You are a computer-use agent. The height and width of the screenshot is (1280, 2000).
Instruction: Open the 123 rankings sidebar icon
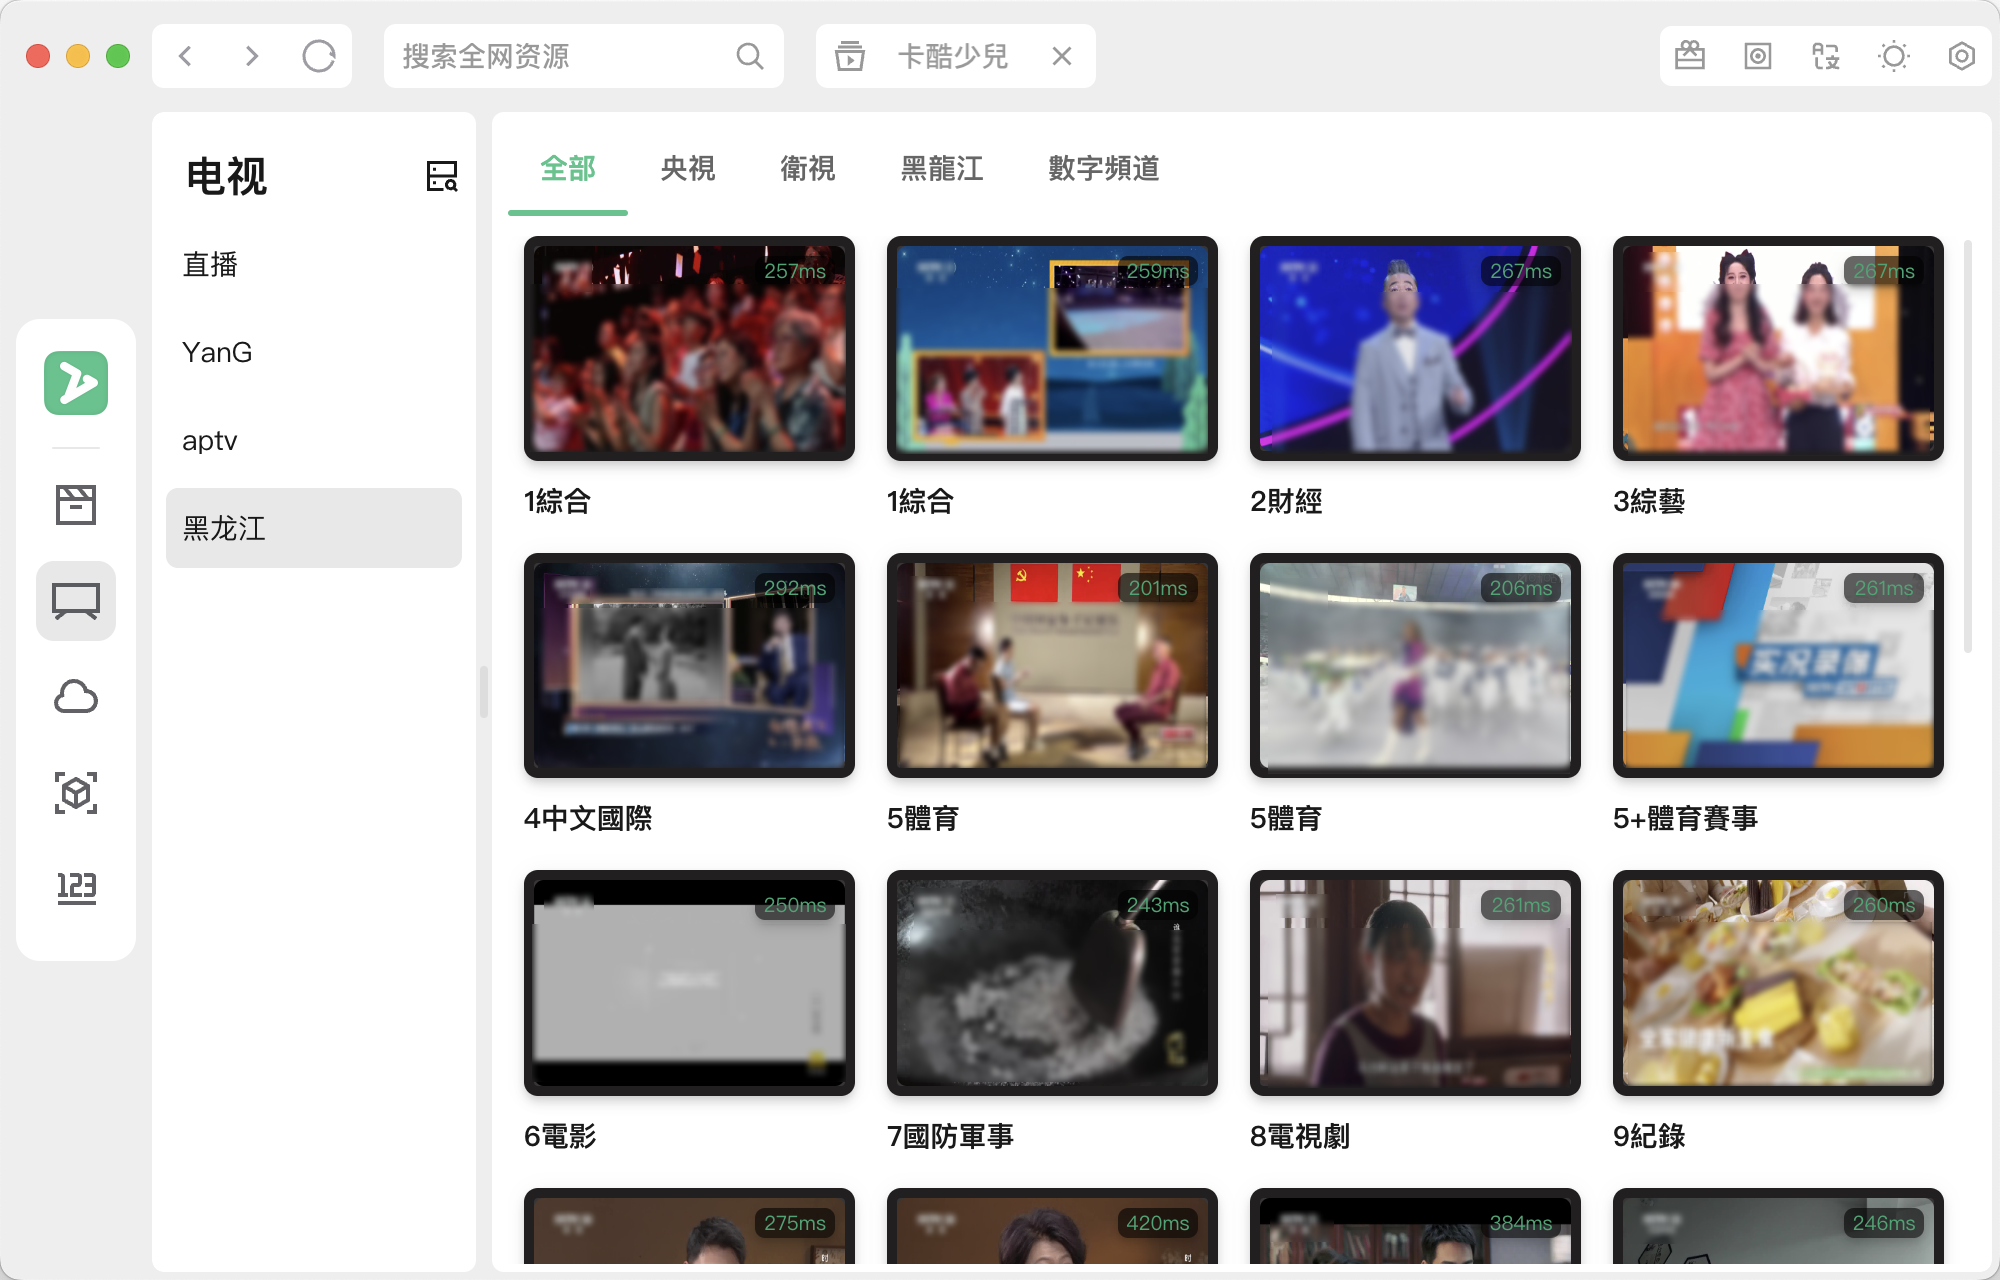click(x=76, y=887)
